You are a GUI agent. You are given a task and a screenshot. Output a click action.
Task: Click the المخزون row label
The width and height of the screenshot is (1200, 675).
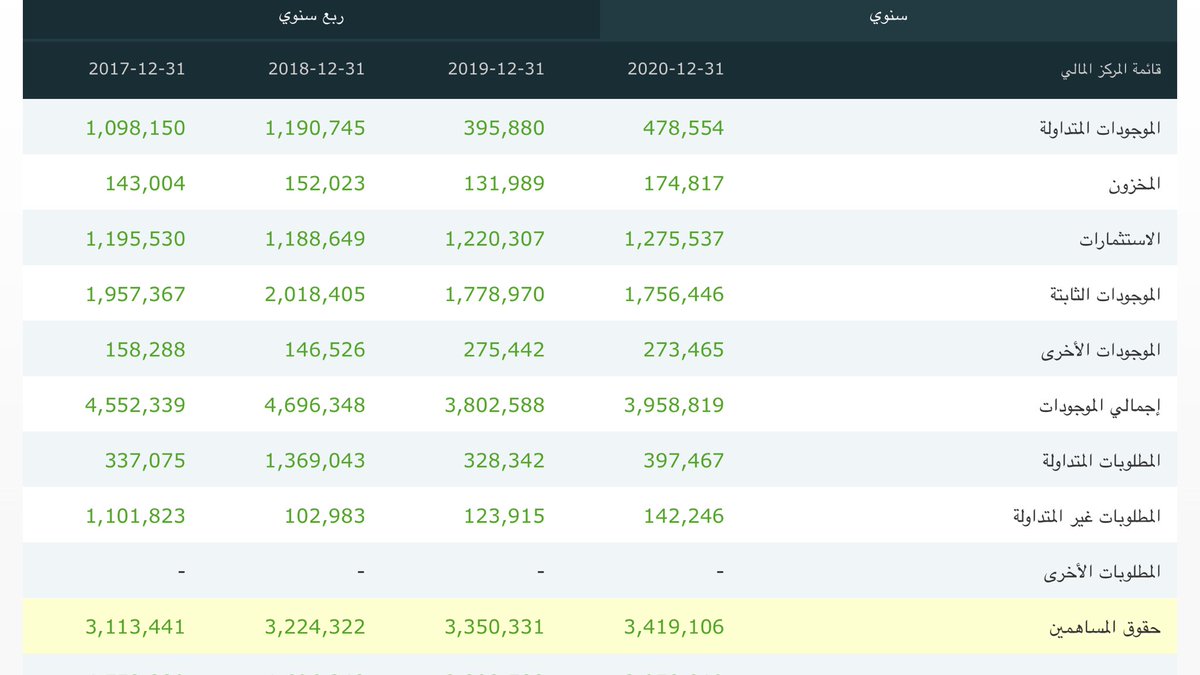[x=1135, y=185]
